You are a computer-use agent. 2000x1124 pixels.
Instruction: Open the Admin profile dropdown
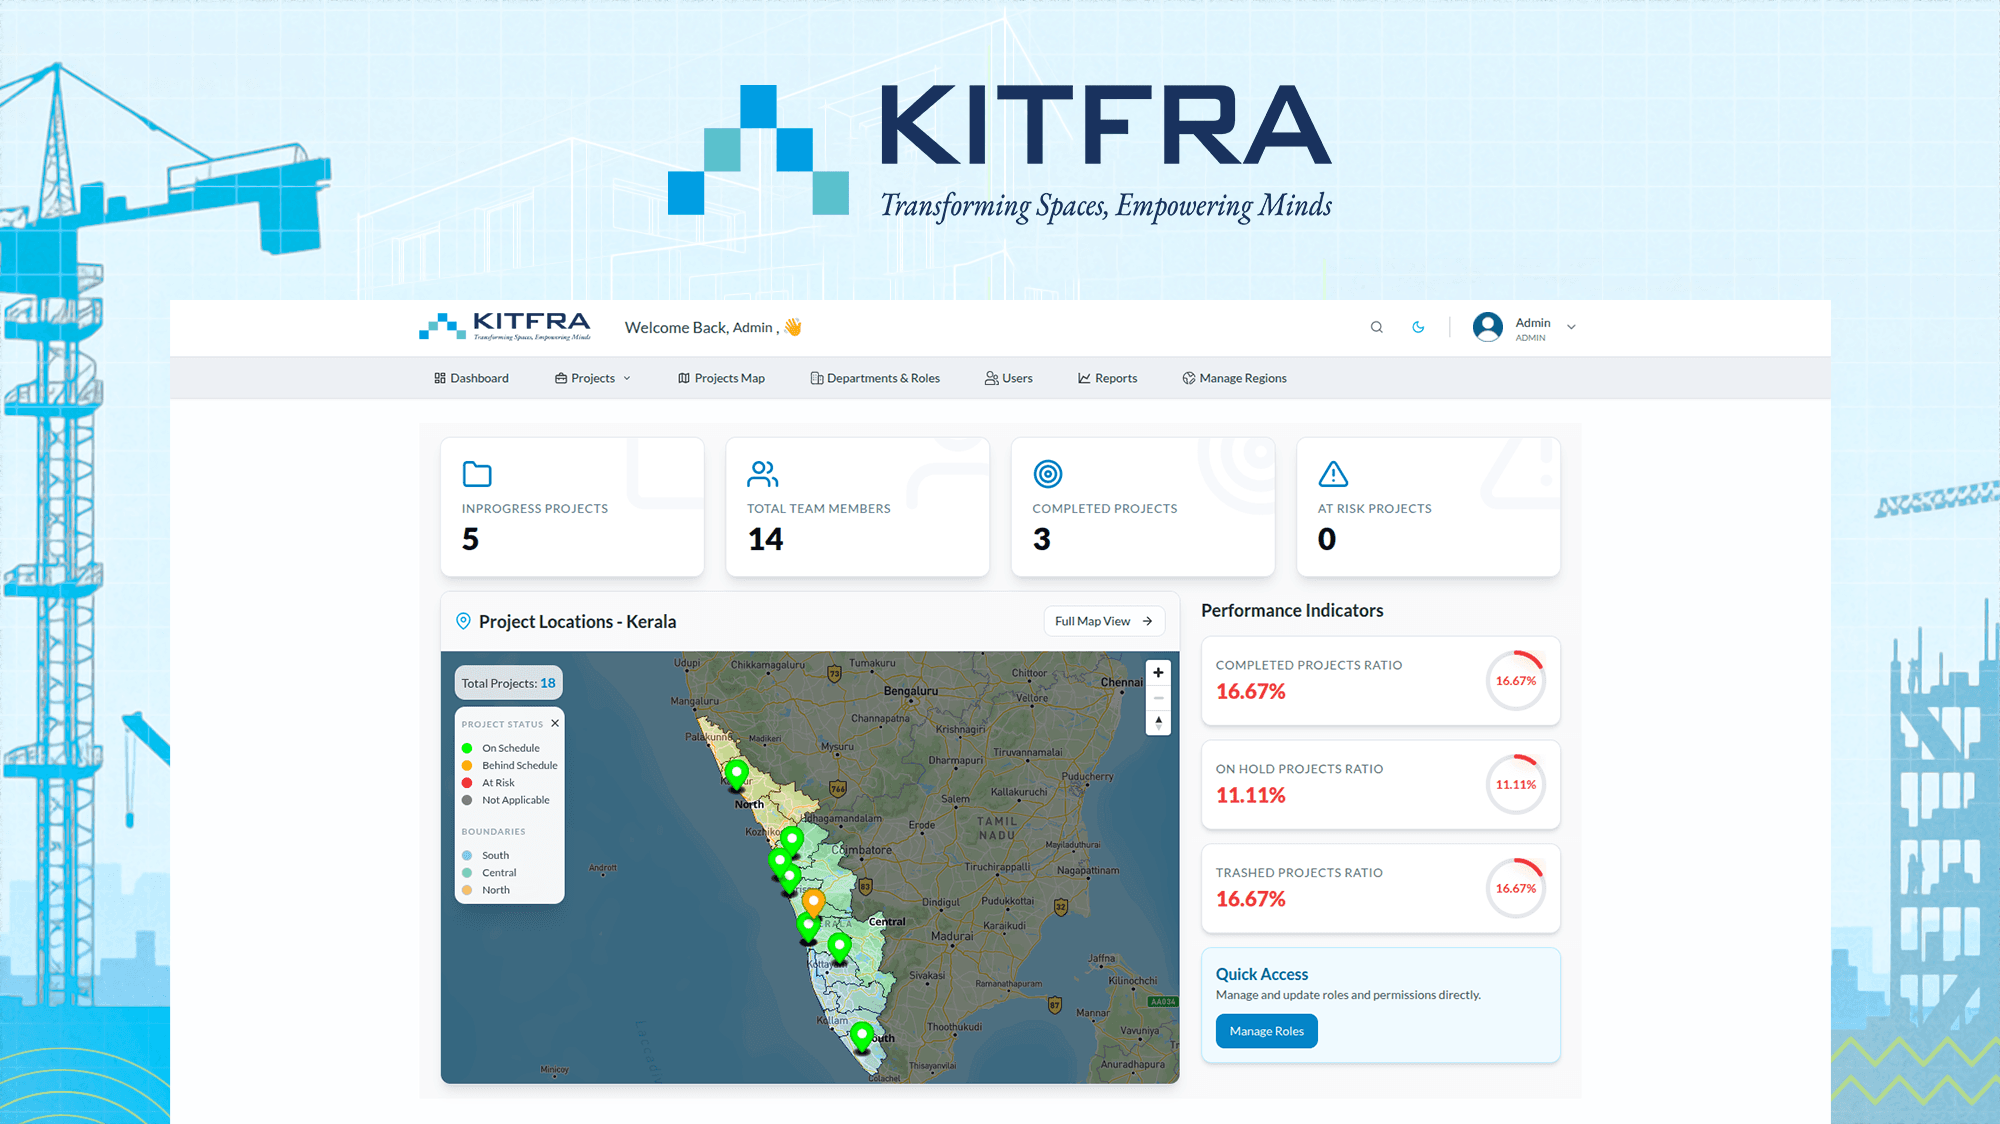(1571, 327)
